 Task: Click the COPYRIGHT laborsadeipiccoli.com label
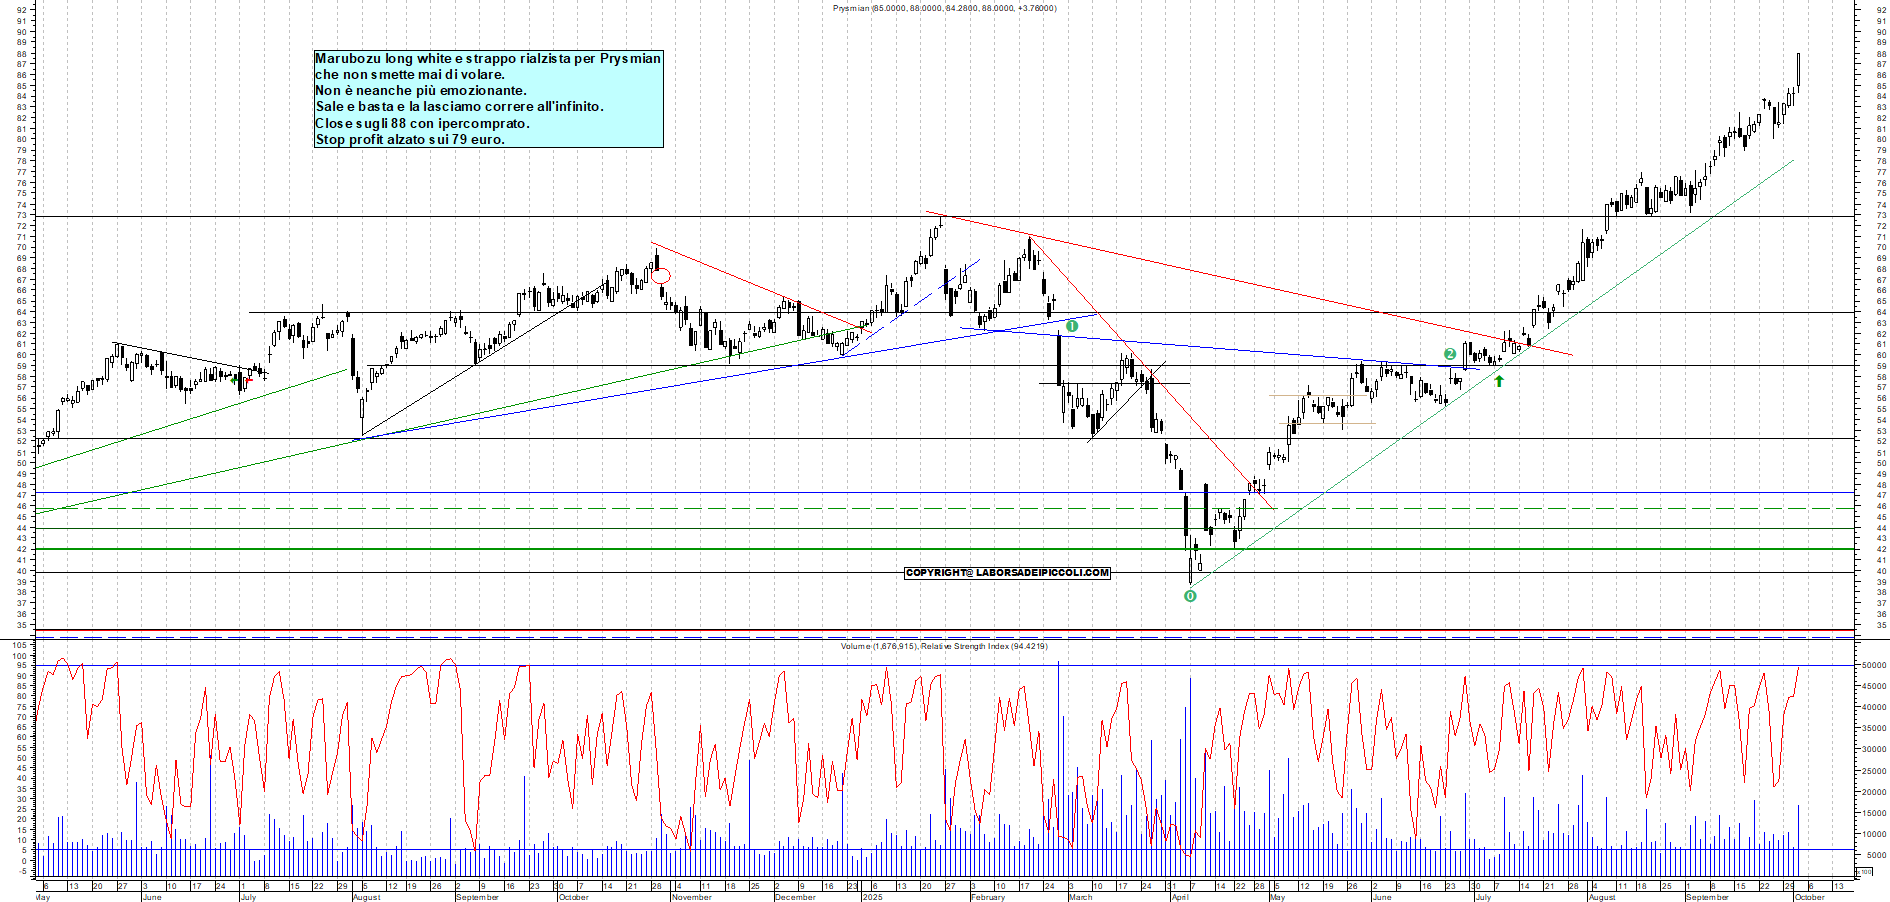pos(1007,573)
